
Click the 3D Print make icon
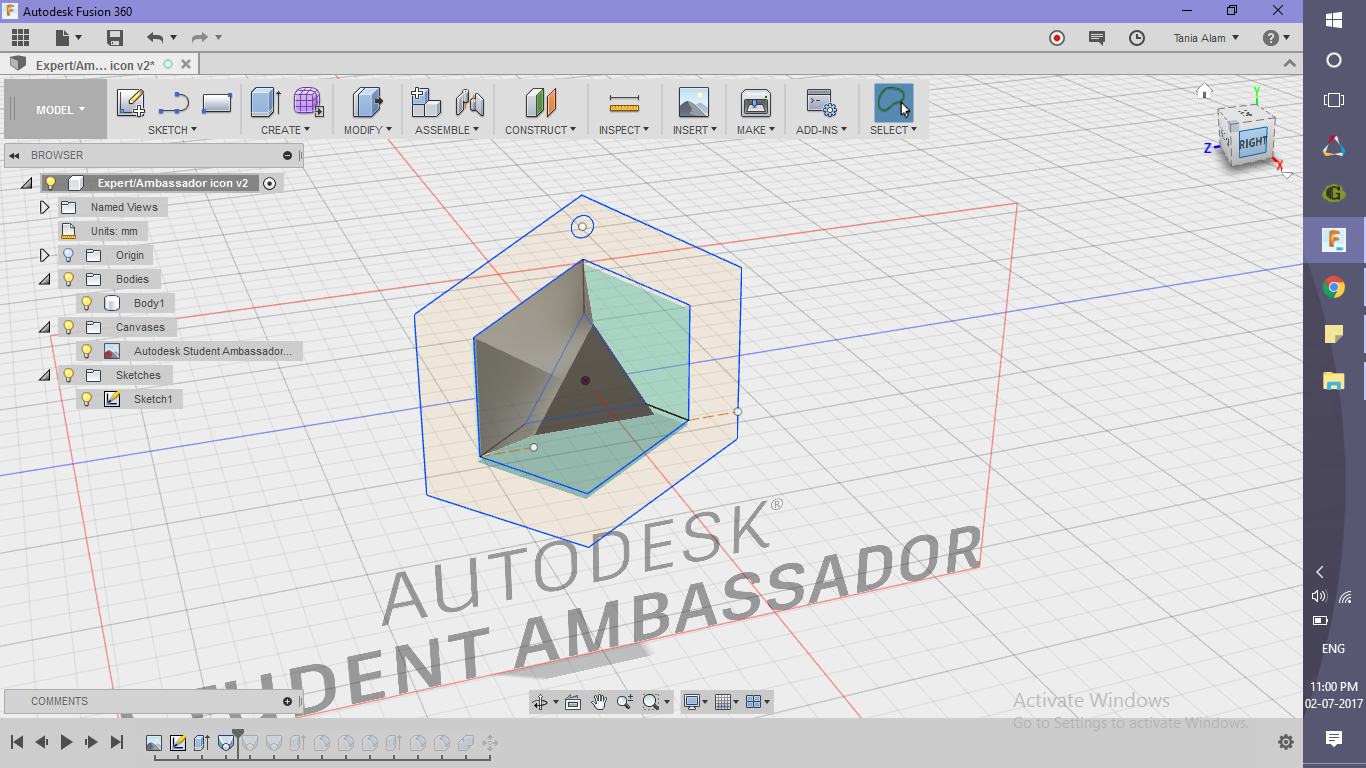[755, 103]
